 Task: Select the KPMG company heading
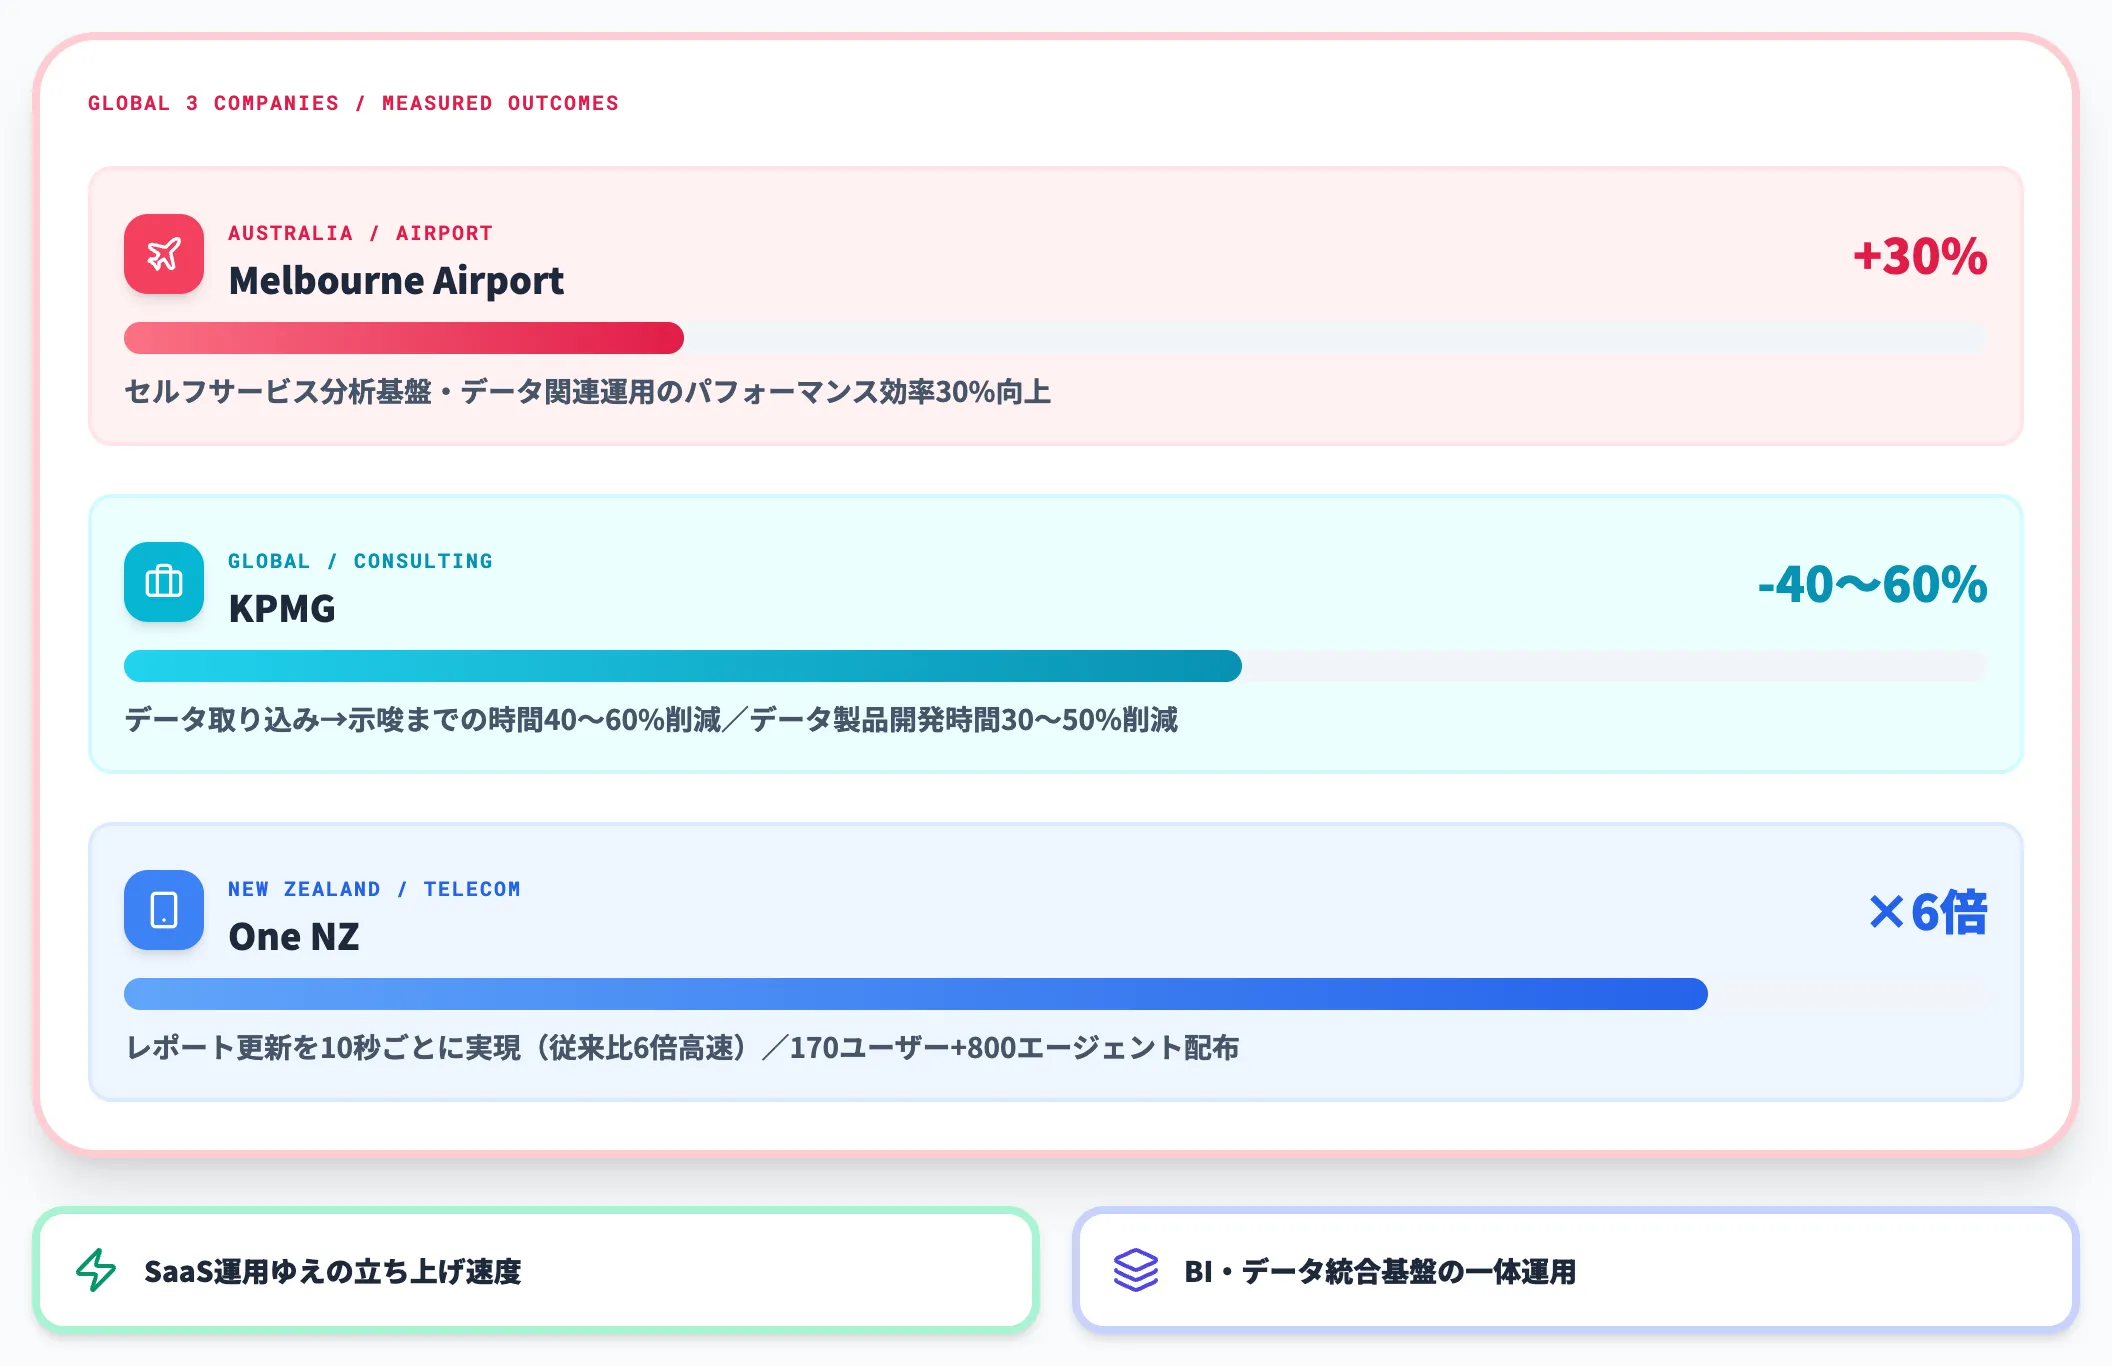pyautogui.click(x=282, y=609)
